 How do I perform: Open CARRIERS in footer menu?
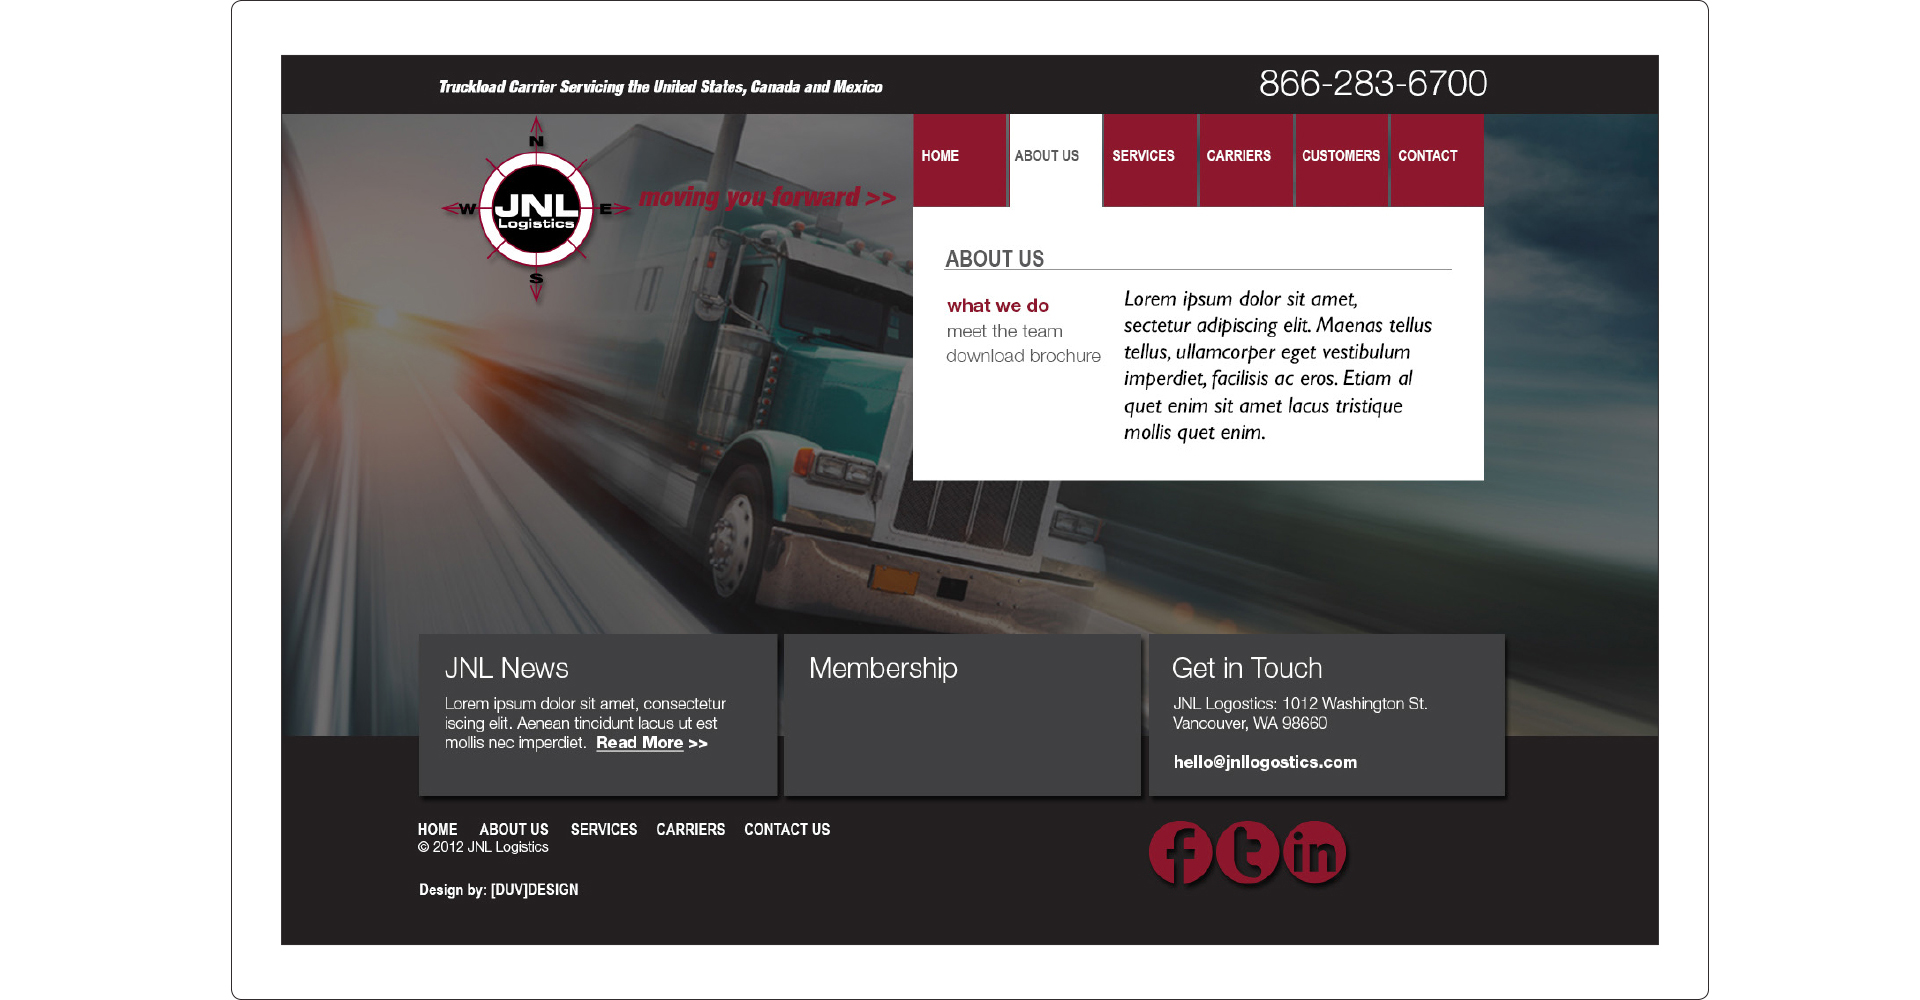point(690,830)
